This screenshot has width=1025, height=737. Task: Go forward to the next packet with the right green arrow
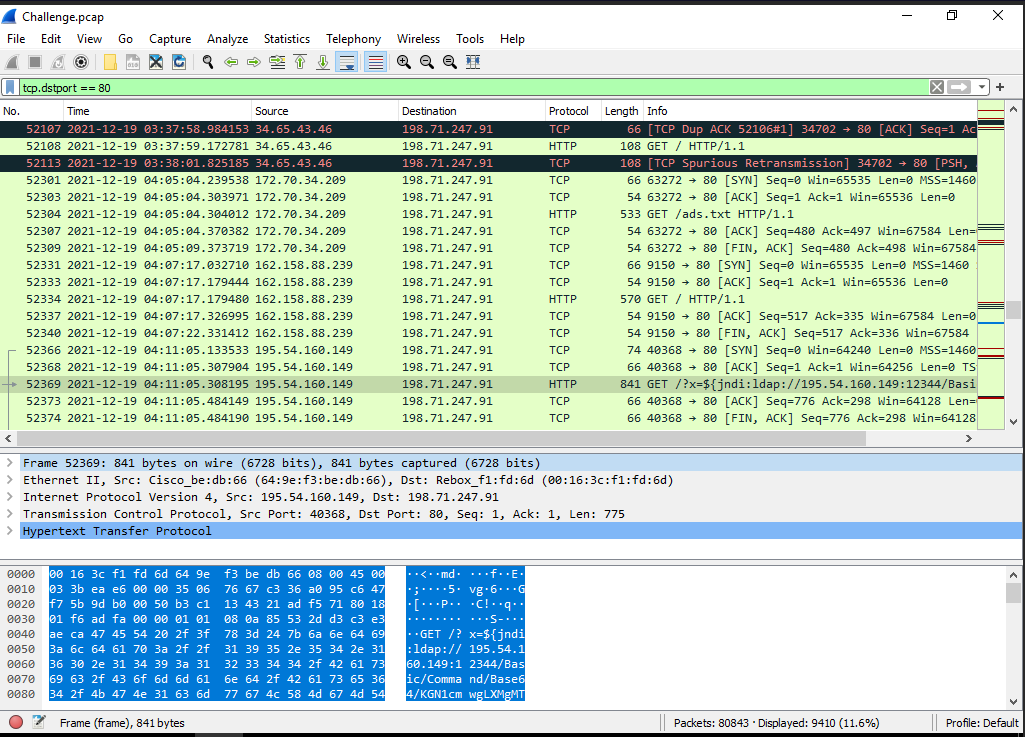click(x=254, y=62)
